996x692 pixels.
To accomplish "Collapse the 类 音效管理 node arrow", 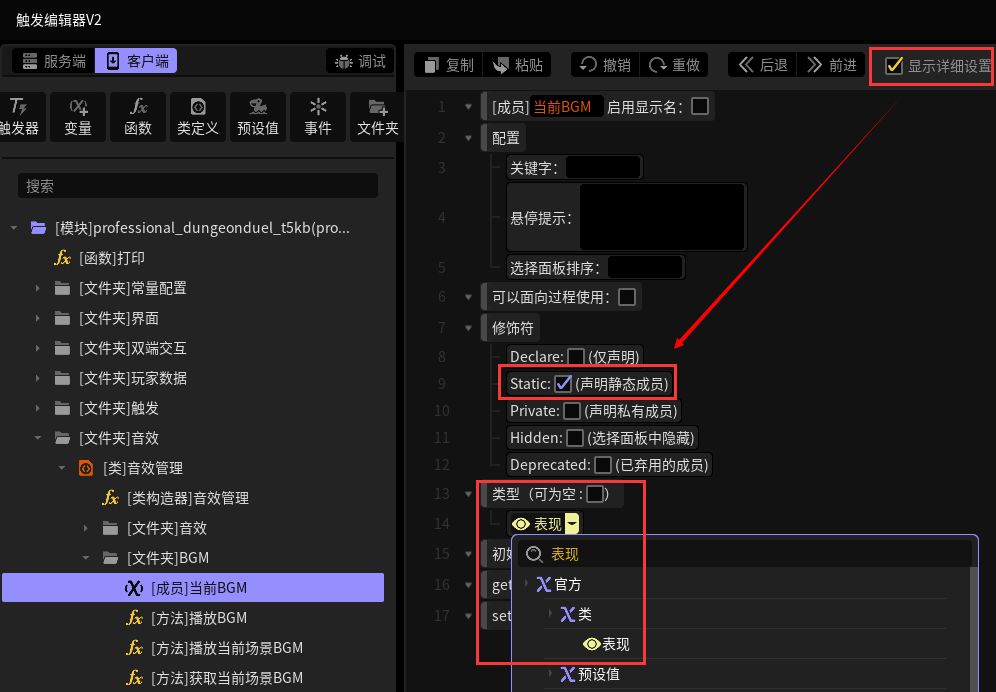I will 62,468.
